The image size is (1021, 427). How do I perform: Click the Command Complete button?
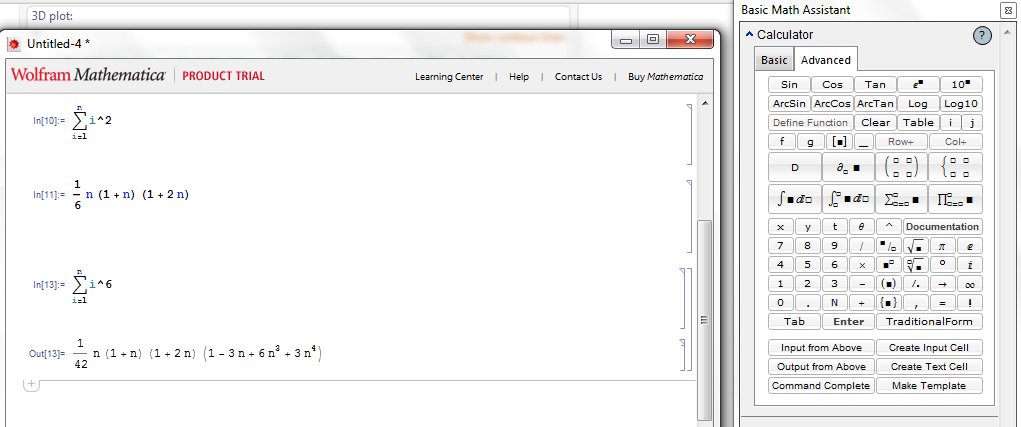821,385
